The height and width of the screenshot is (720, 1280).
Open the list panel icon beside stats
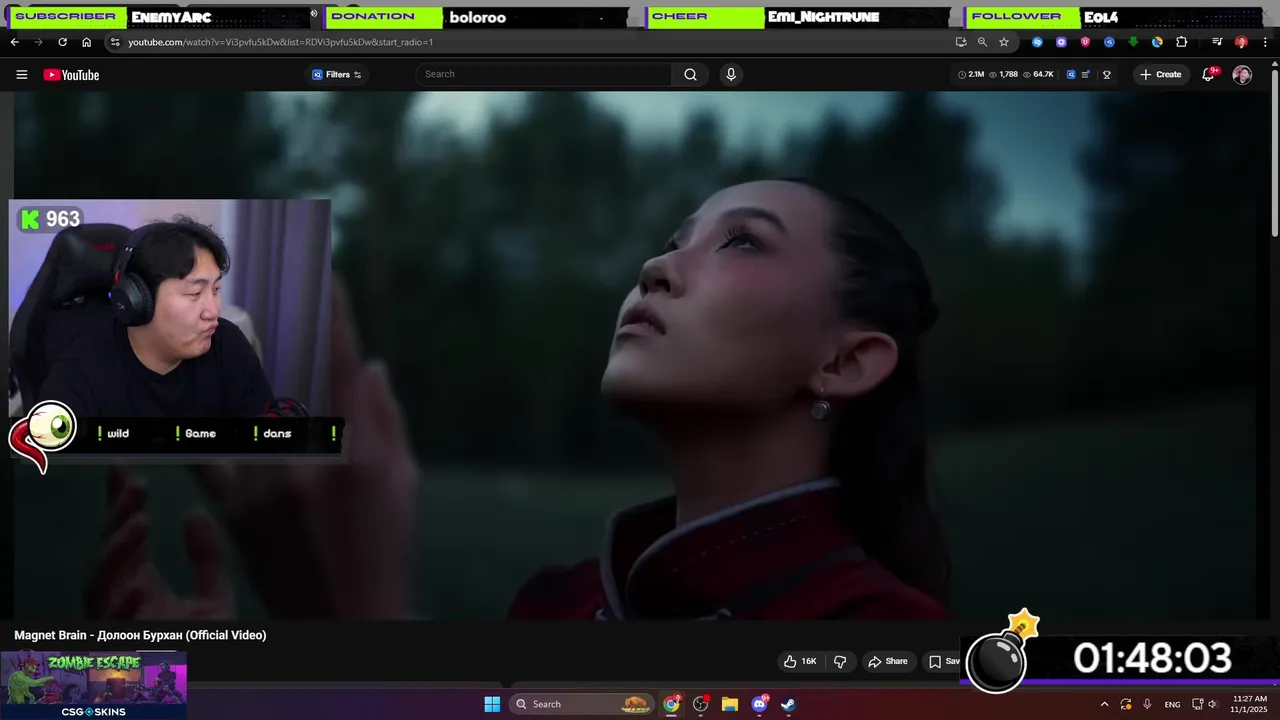(x=1086, y=75)
